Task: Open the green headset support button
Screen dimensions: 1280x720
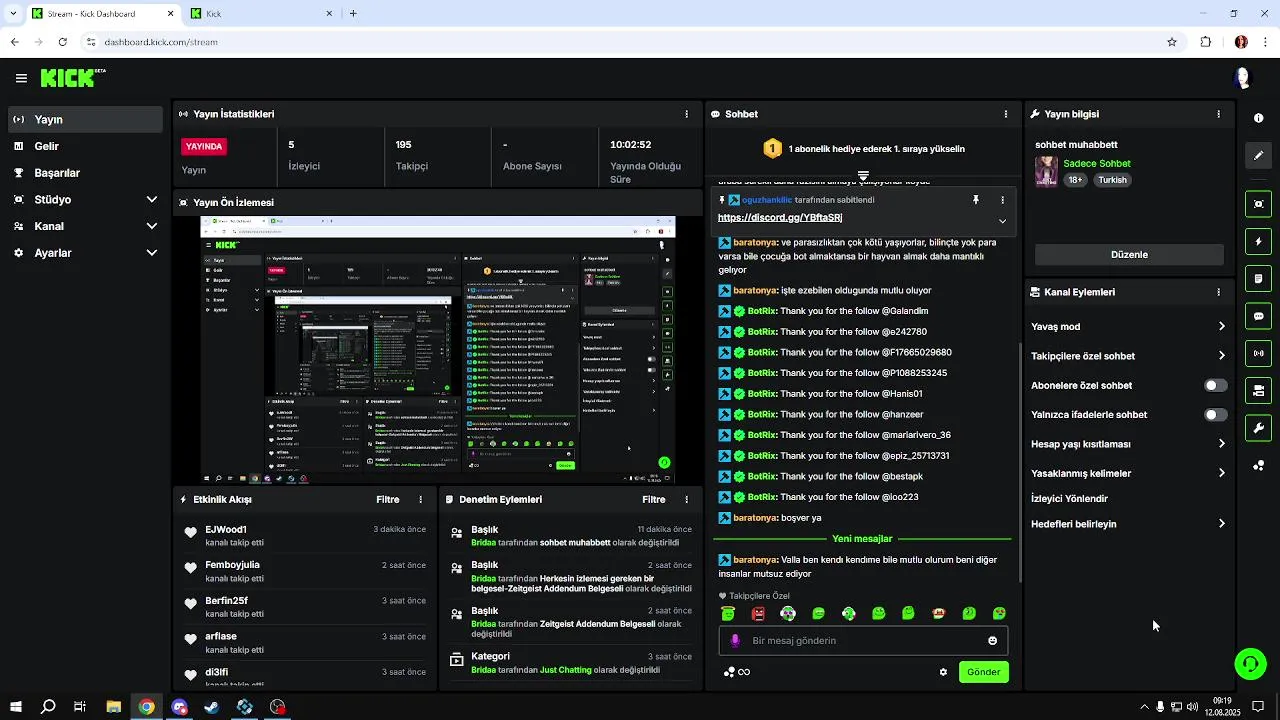Action: pos(1250,664)
